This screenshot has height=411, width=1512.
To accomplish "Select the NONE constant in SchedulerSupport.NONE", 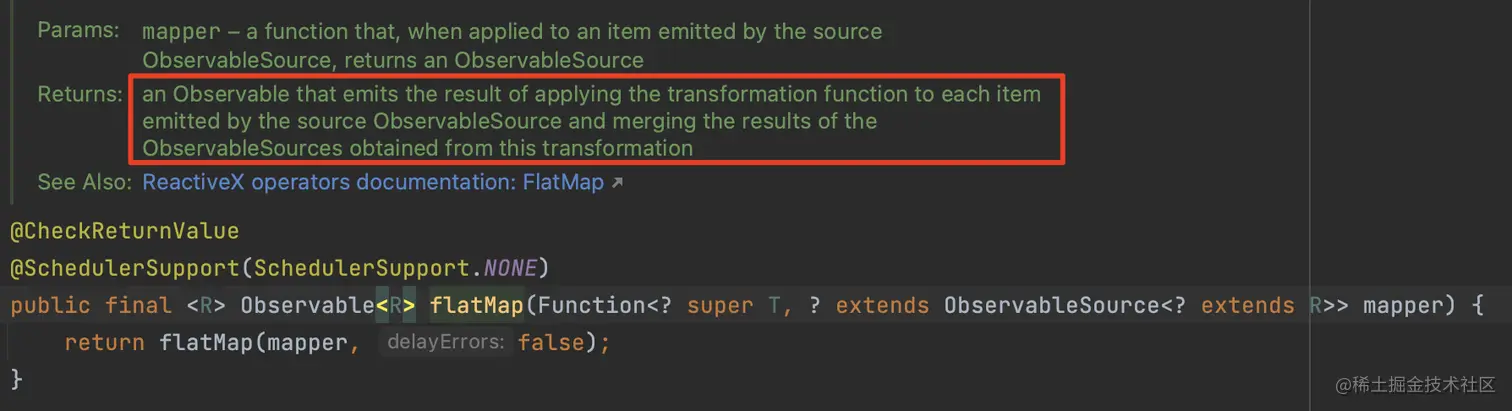I will (510, 268).
